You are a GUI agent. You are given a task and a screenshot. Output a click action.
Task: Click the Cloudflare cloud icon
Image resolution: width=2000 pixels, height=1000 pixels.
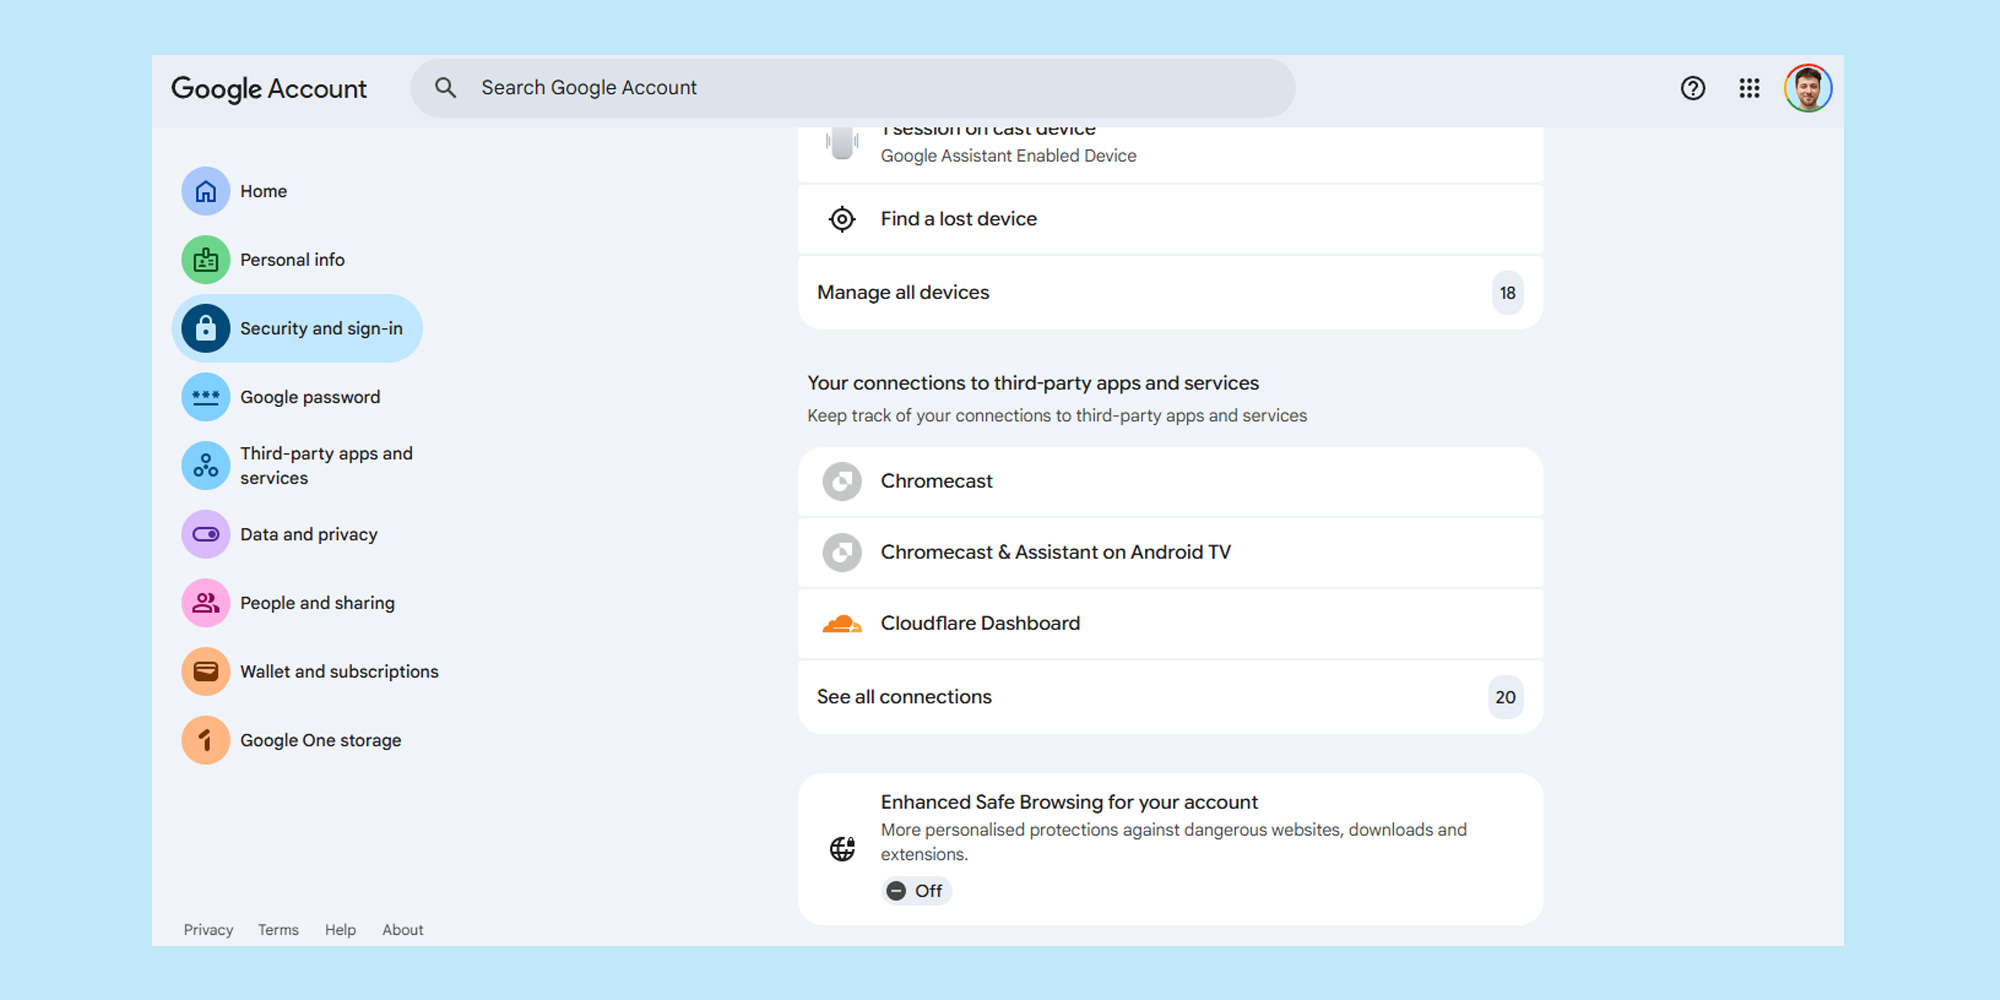point(842,624)
